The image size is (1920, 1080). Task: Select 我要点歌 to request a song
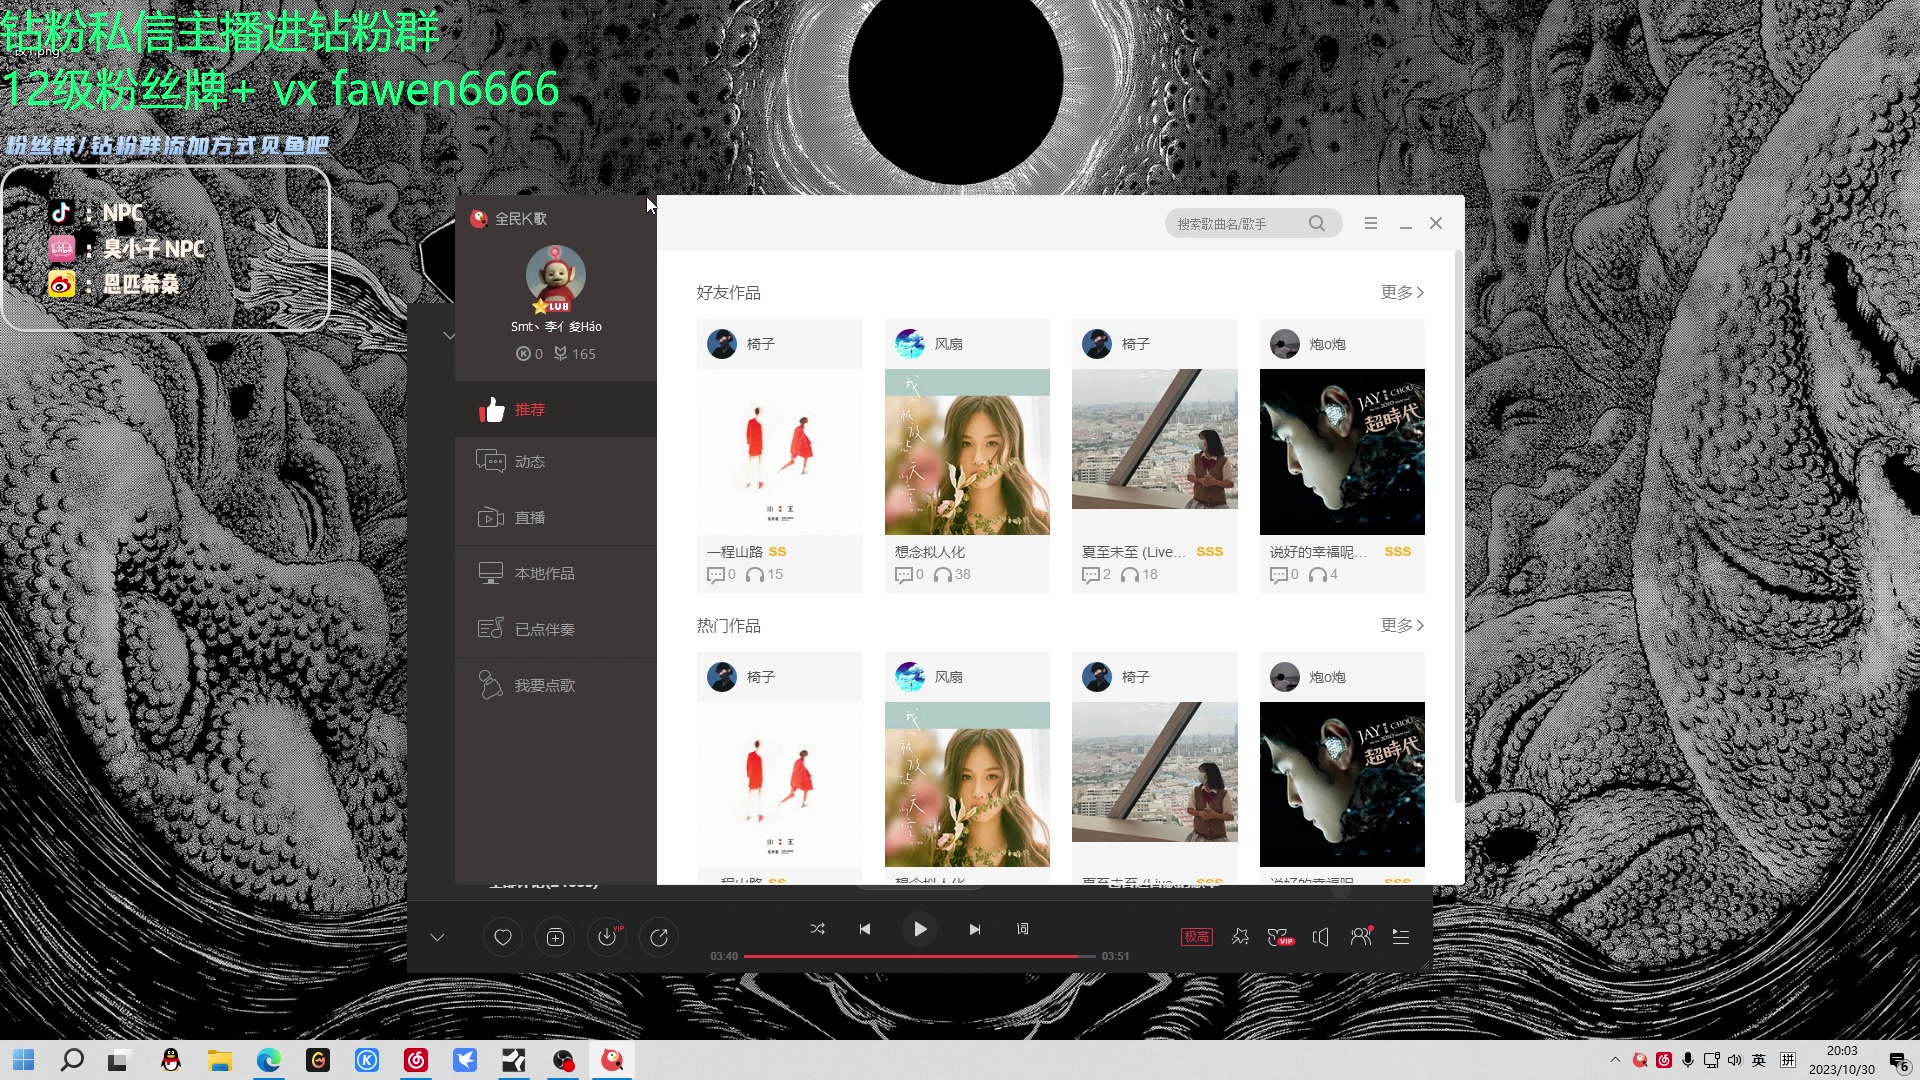pyautogui.click(x=545, y=684)
